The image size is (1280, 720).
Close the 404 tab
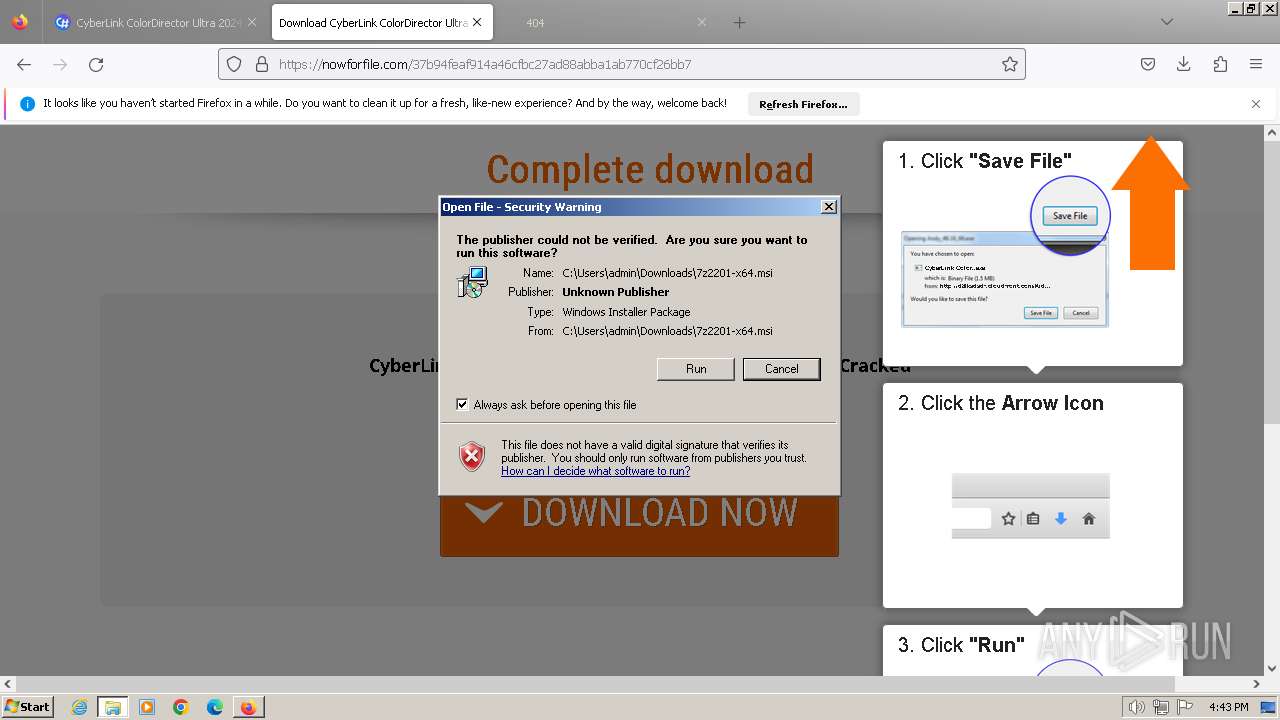coord(701,22)
